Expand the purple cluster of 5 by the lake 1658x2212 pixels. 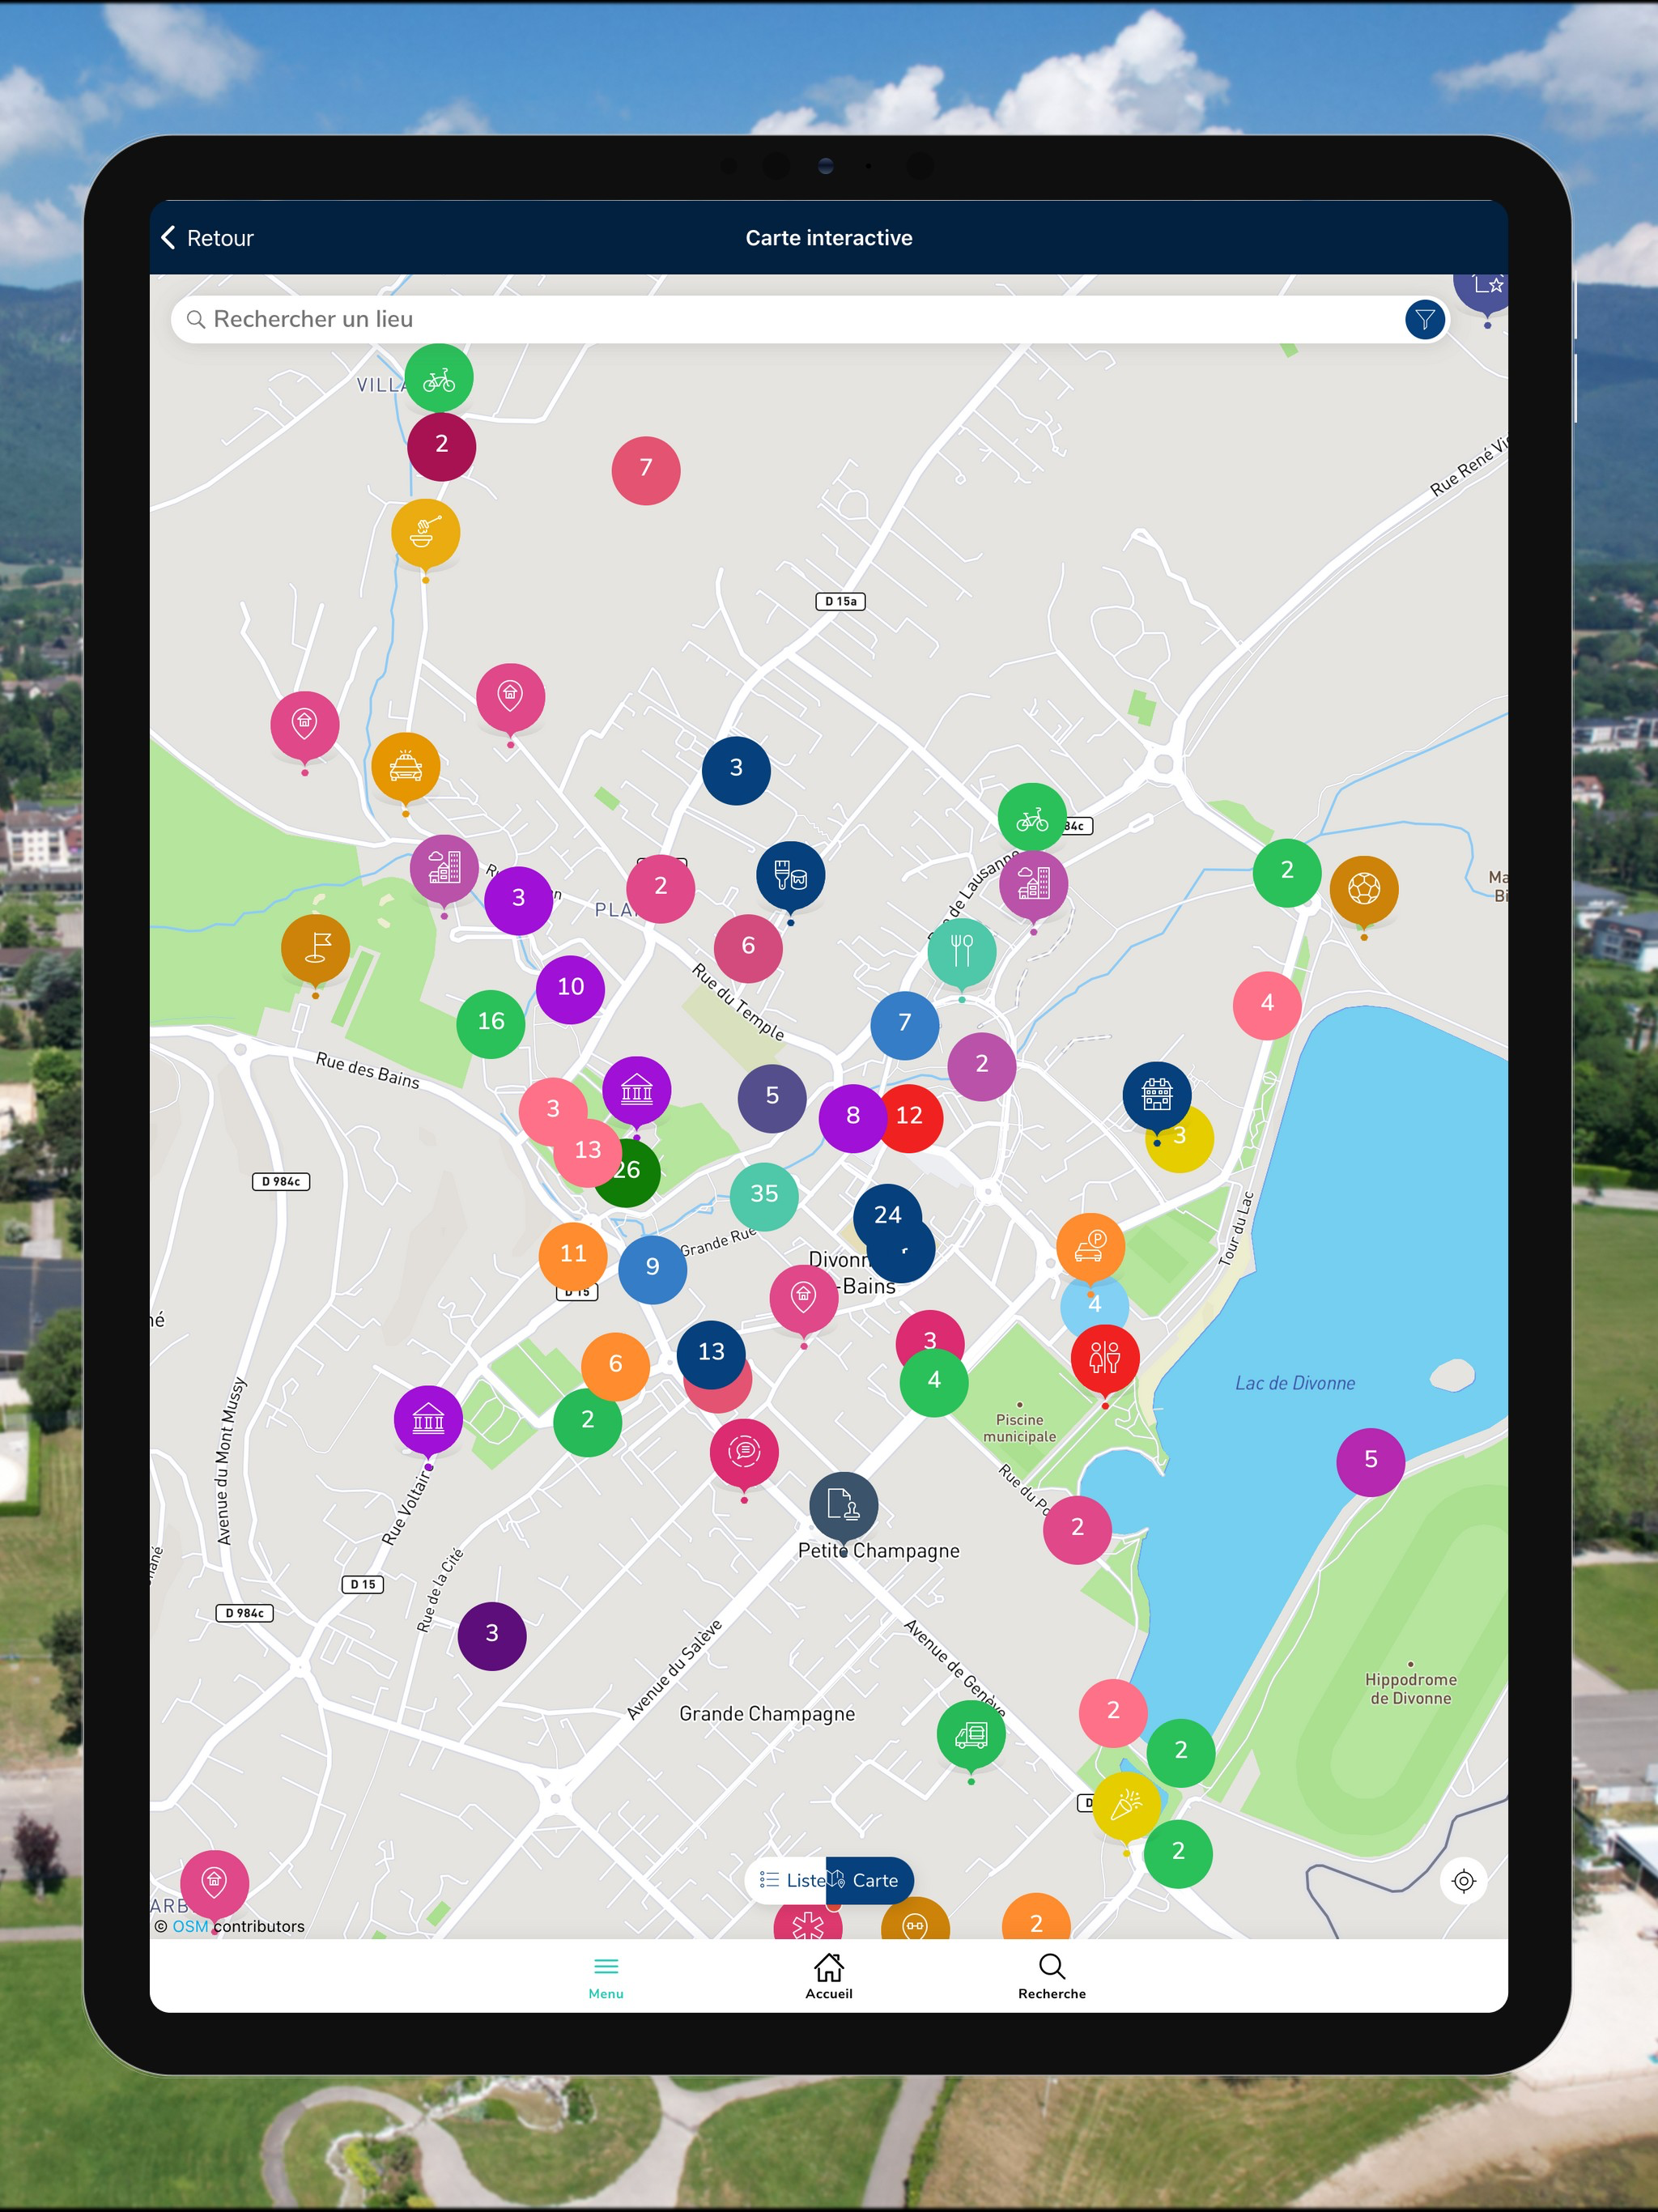coord(1371,1461)
